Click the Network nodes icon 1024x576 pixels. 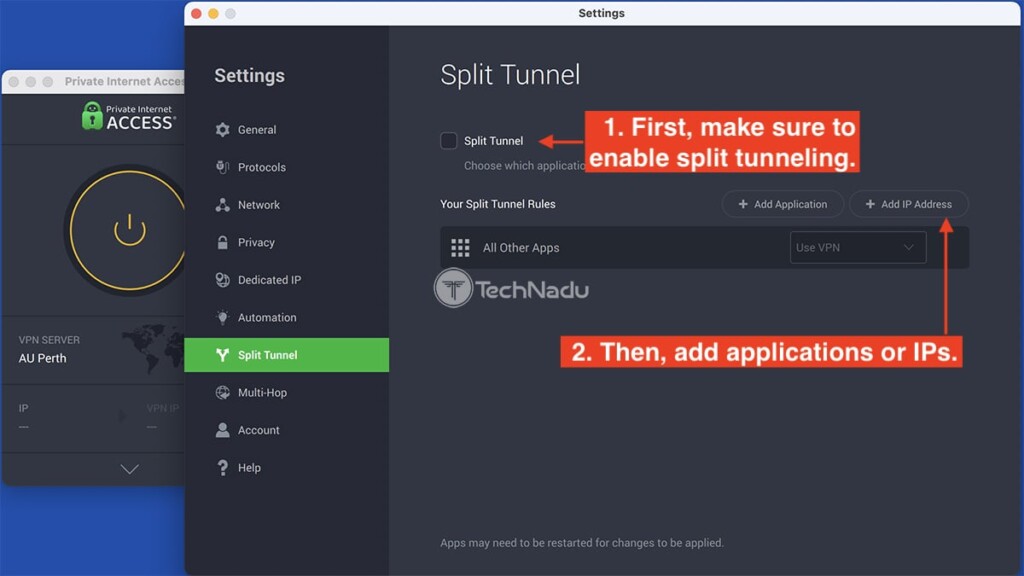(222, 204)
